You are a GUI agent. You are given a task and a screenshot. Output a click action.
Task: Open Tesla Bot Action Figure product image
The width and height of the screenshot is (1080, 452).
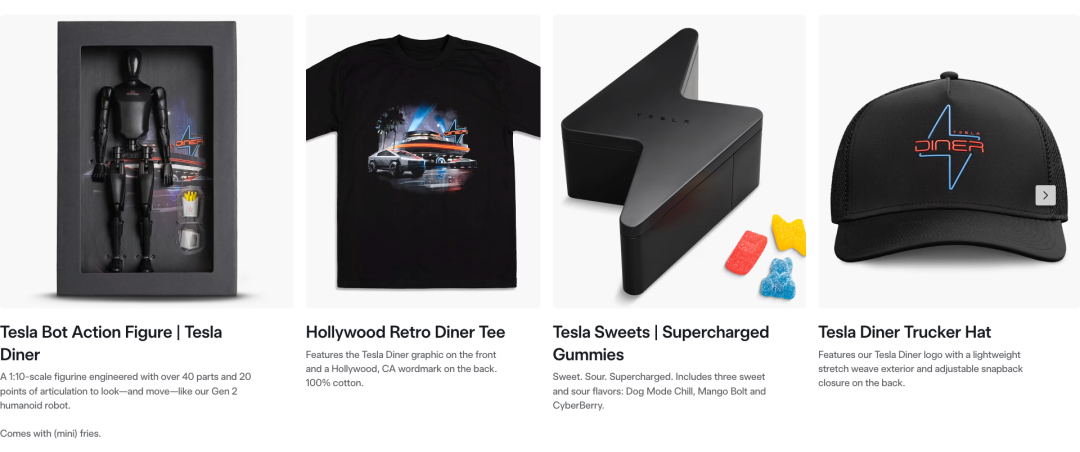click(147, 161)
